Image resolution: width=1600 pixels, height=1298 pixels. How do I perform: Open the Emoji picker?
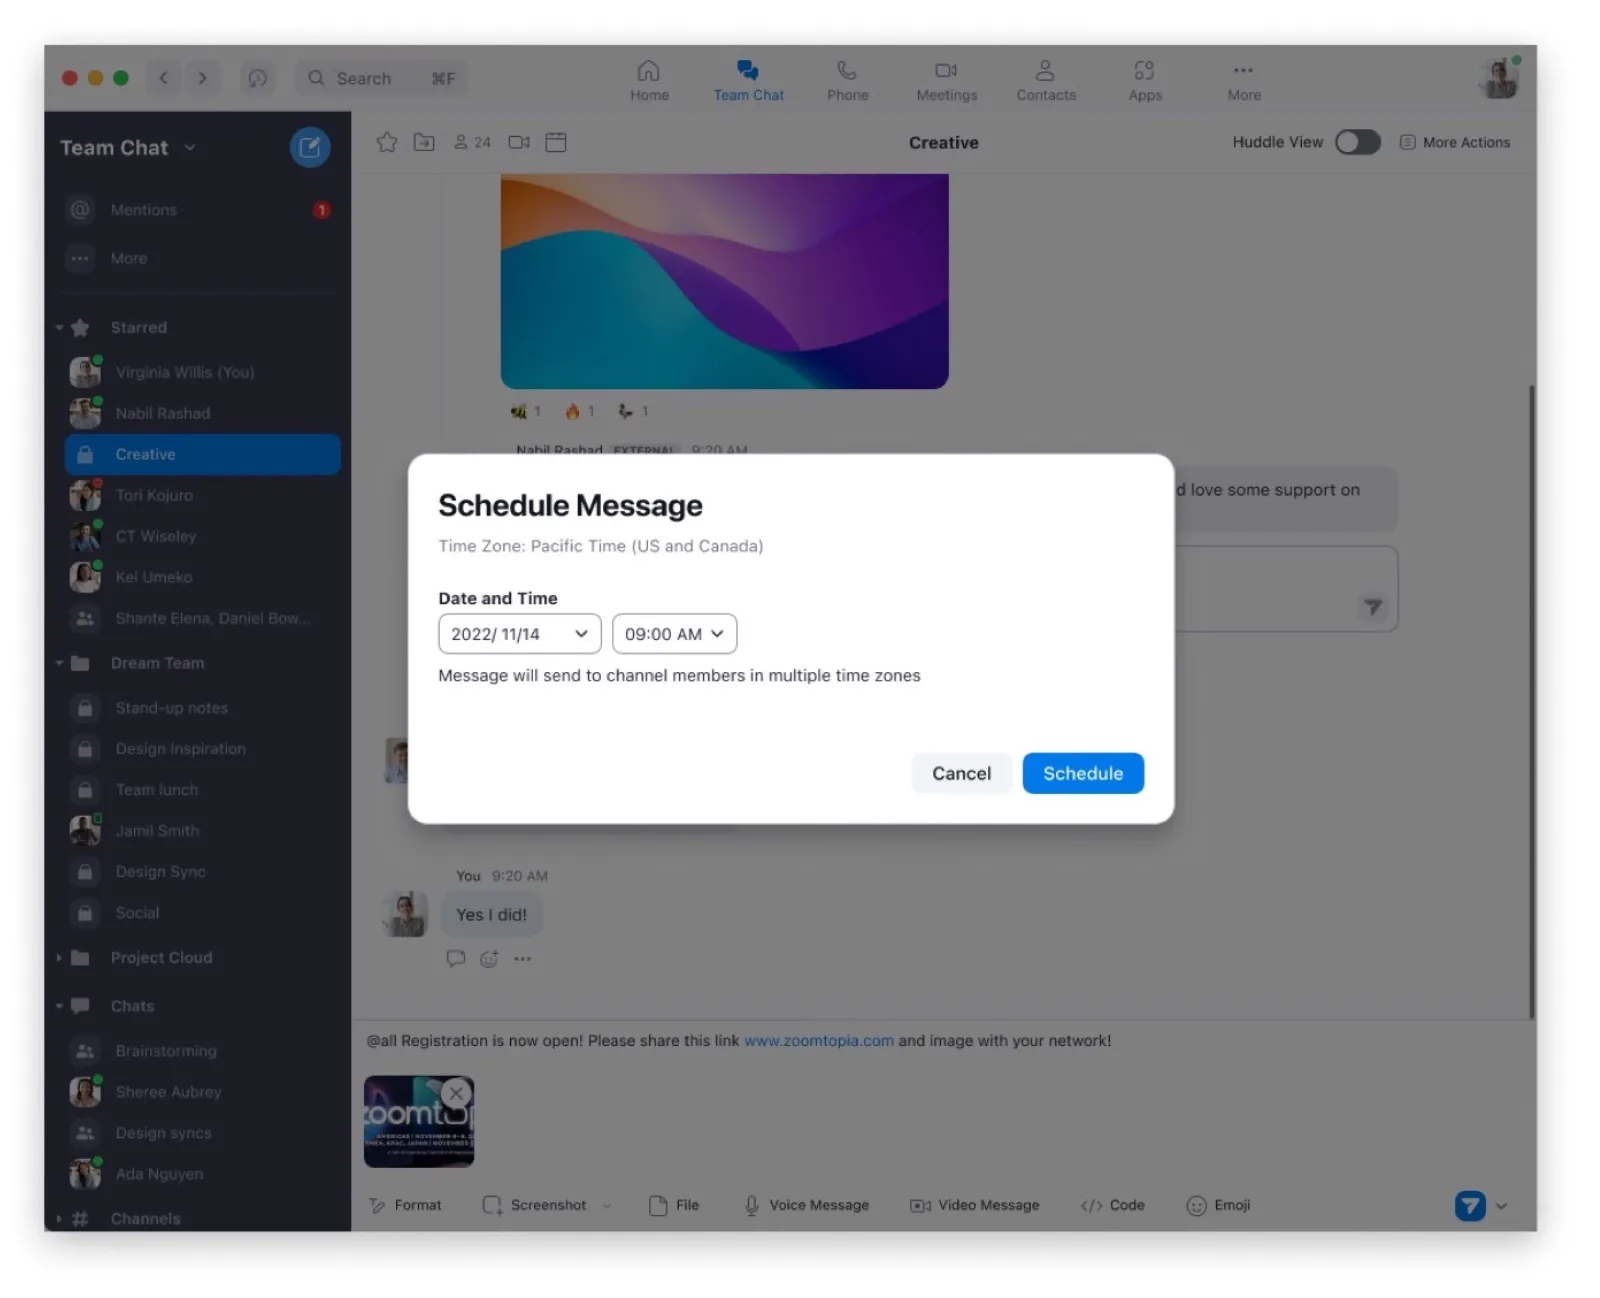pos(1218,1205)
